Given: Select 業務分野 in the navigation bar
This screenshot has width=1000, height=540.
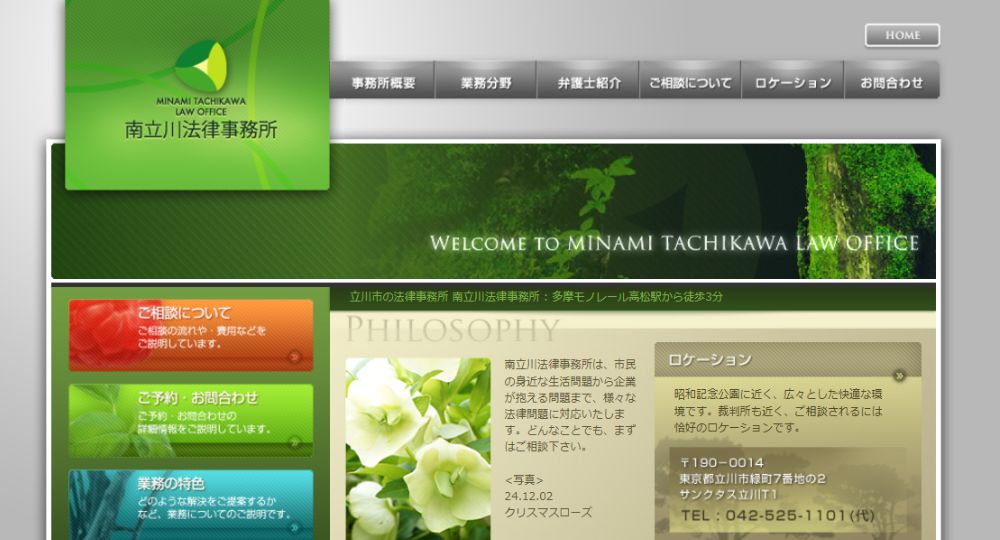Looking at the screenshot, I should coord(486,83).
